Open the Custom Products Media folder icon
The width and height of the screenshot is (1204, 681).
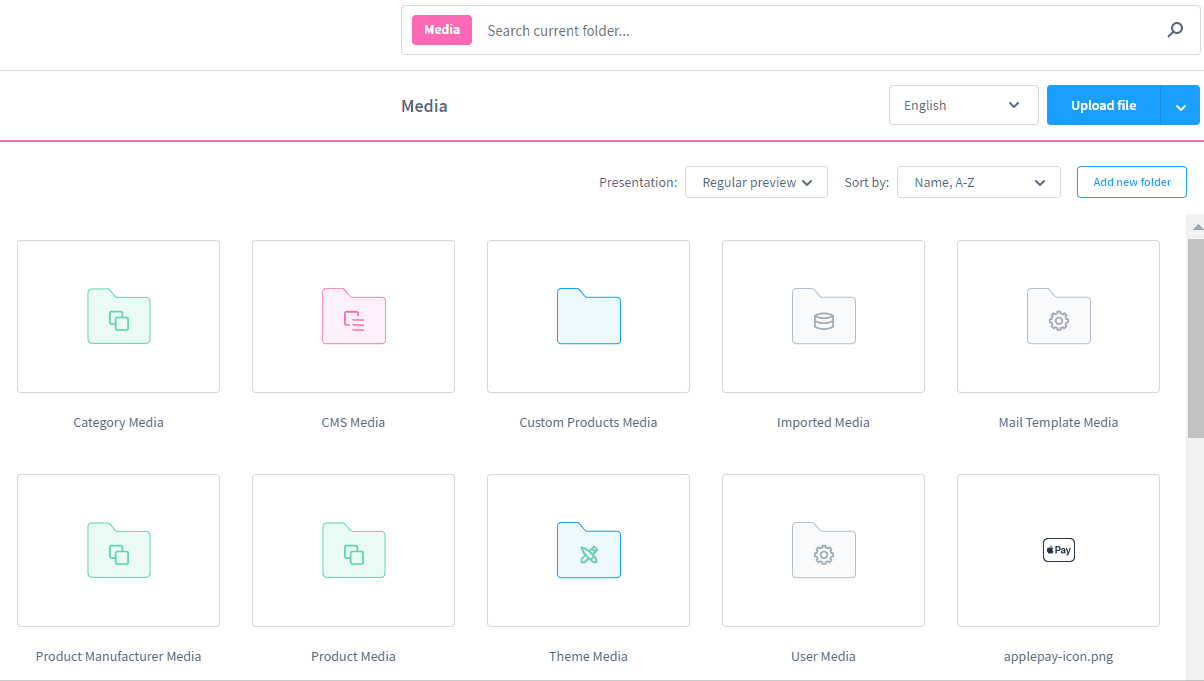pyautogui.click(x=588, y=316)
